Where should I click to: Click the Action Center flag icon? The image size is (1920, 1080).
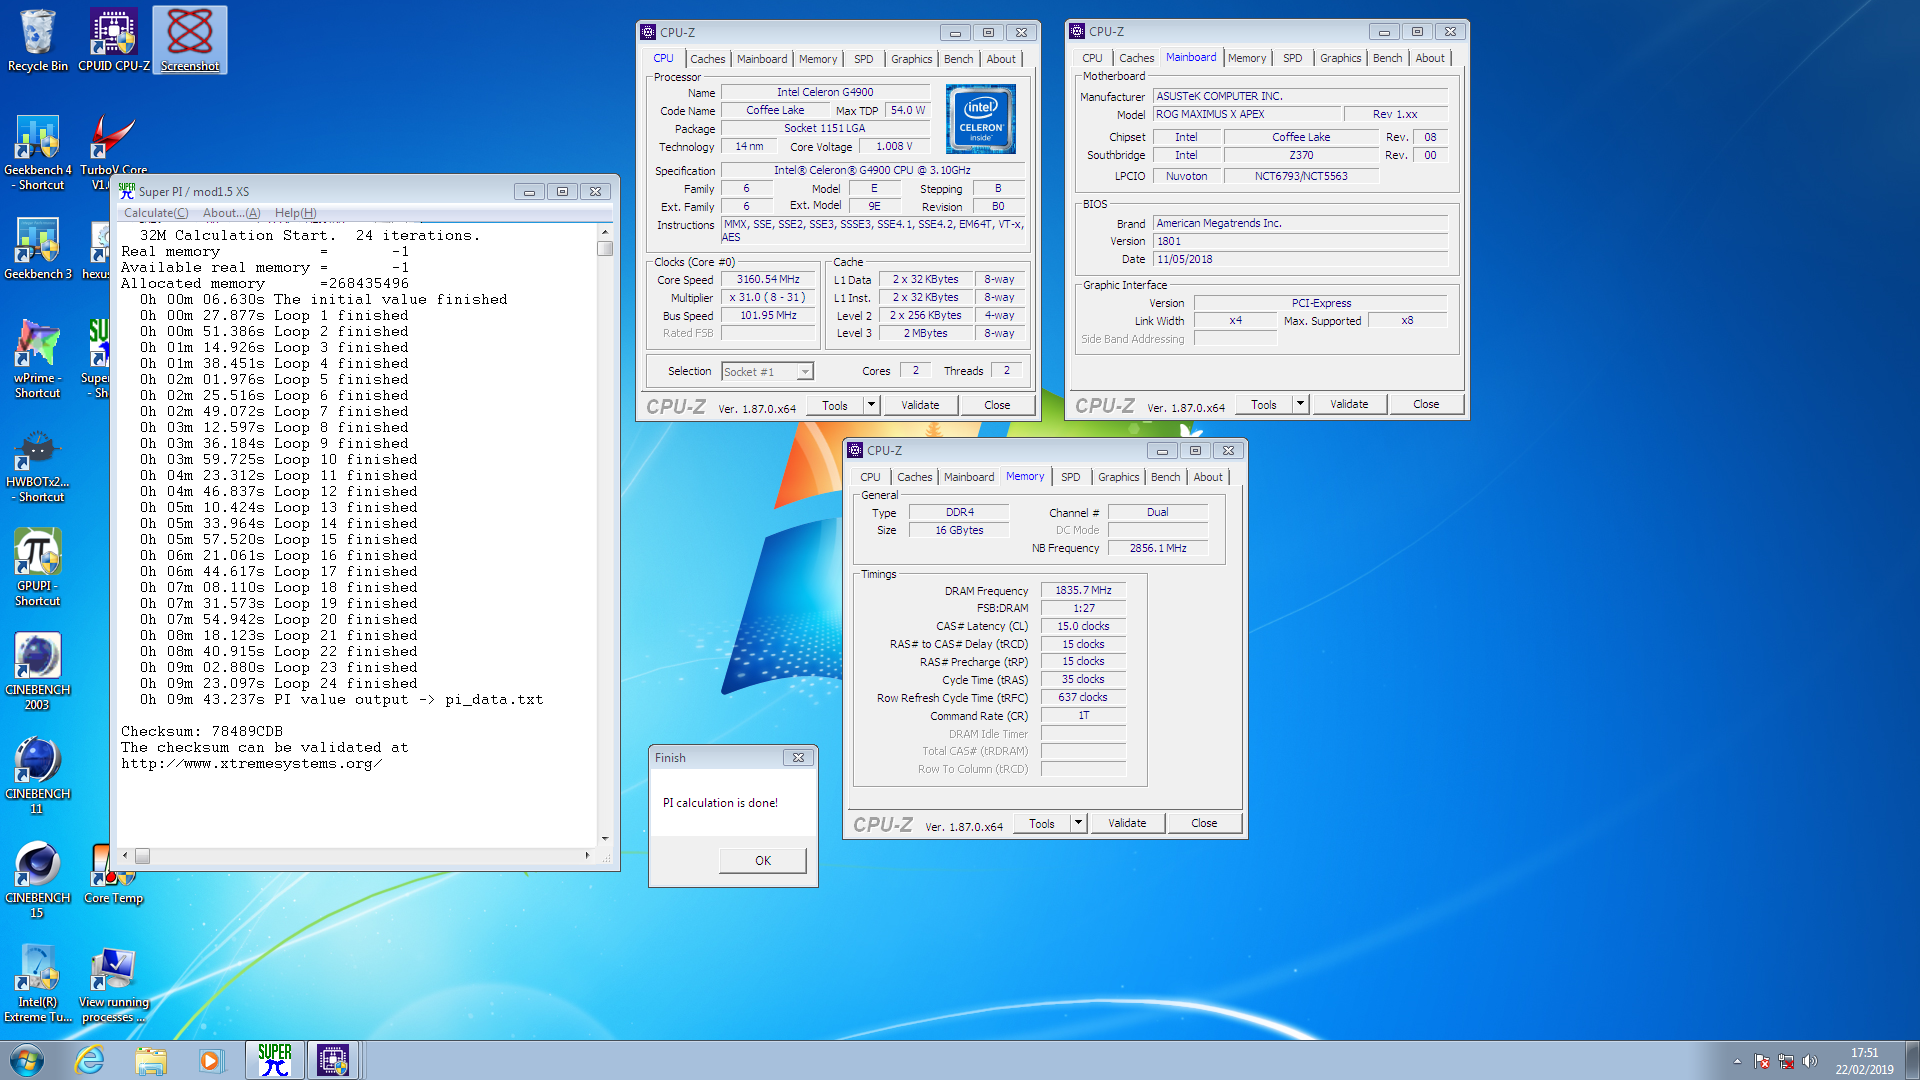point(1762,1061)
